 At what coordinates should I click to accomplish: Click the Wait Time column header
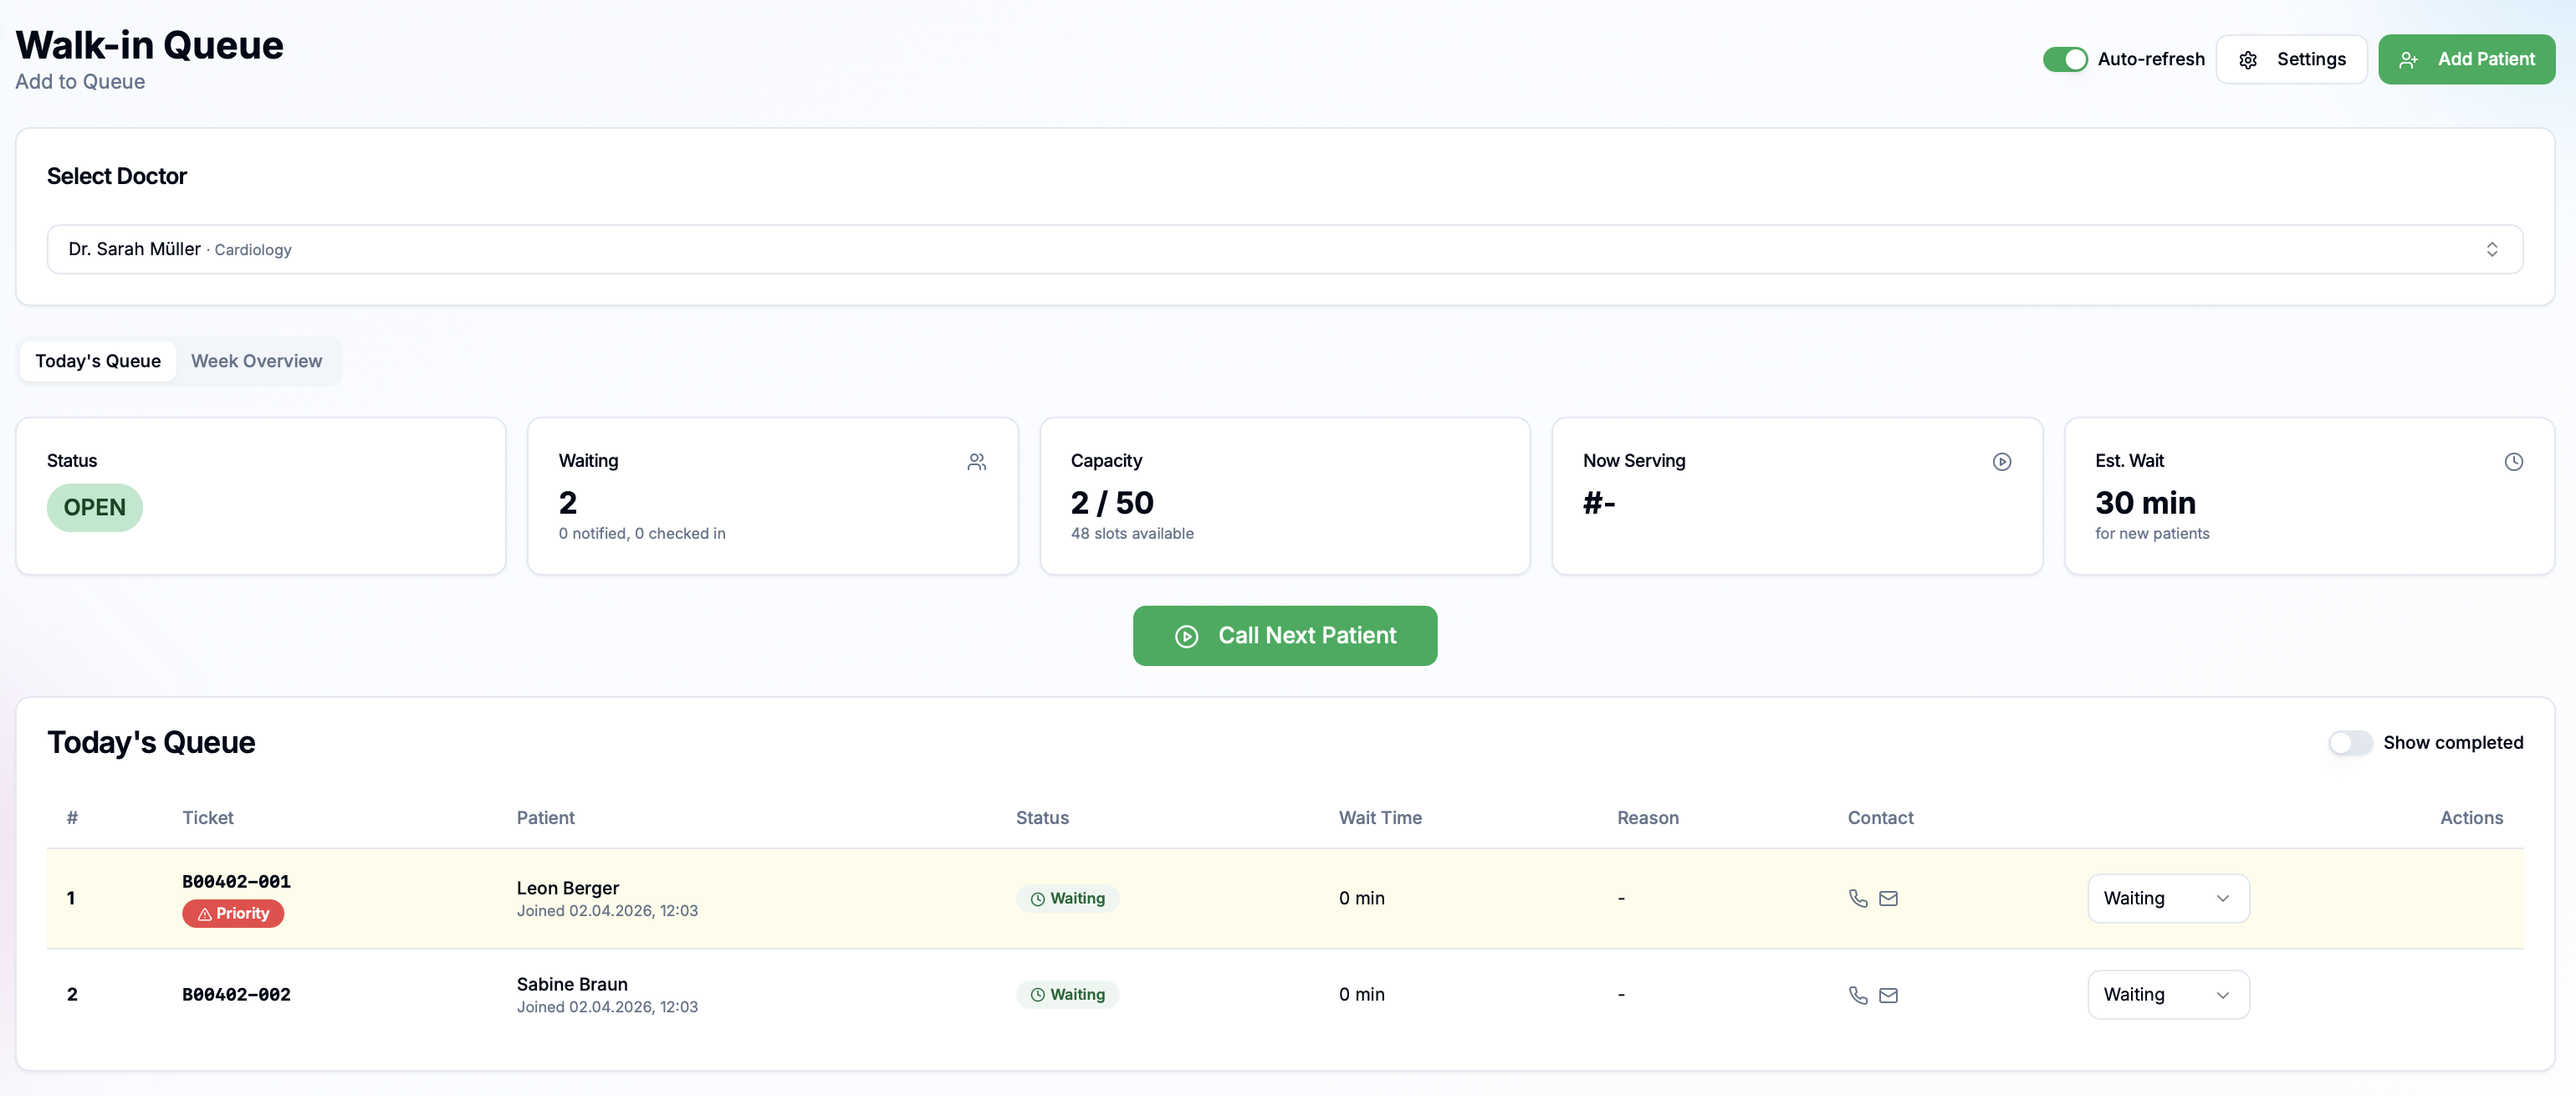coord(1380,817)
